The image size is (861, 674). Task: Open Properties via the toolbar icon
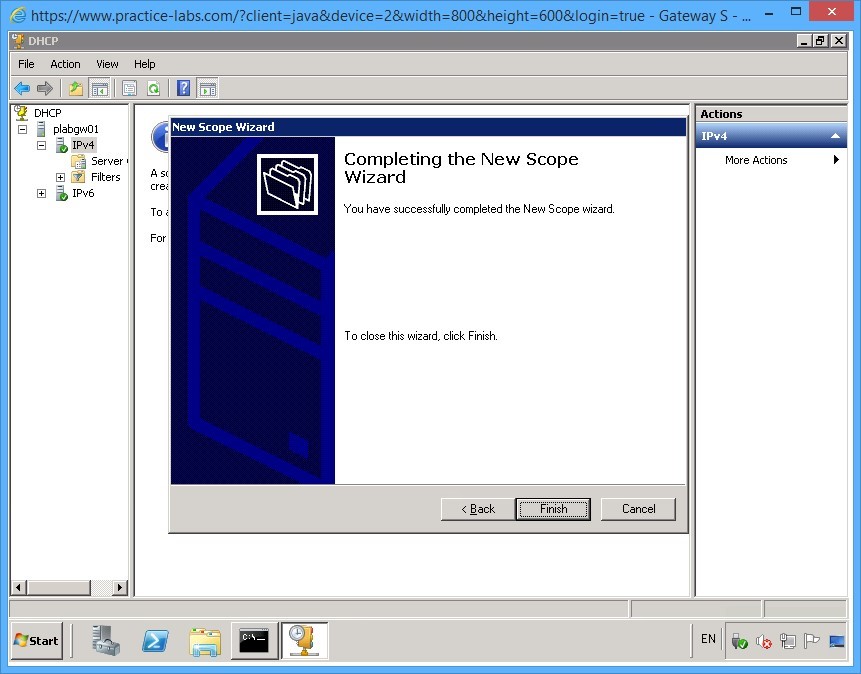(x=128, y=88)
